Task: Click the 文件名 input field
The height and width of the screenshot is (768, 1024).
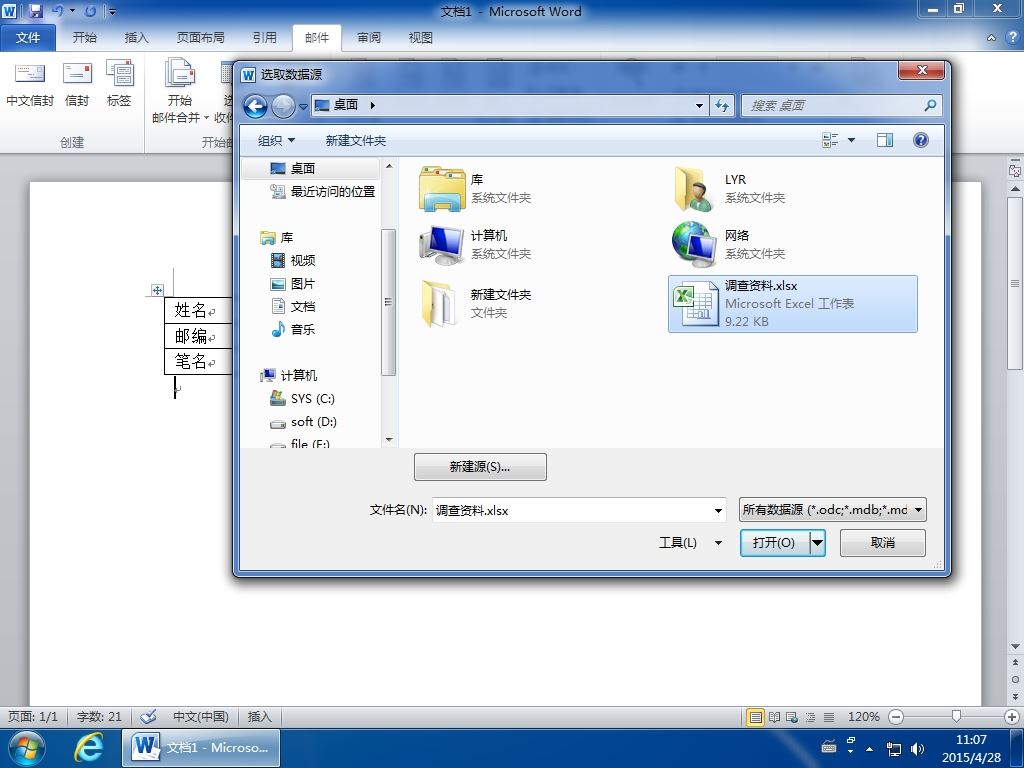Action: tap(572, 510)
